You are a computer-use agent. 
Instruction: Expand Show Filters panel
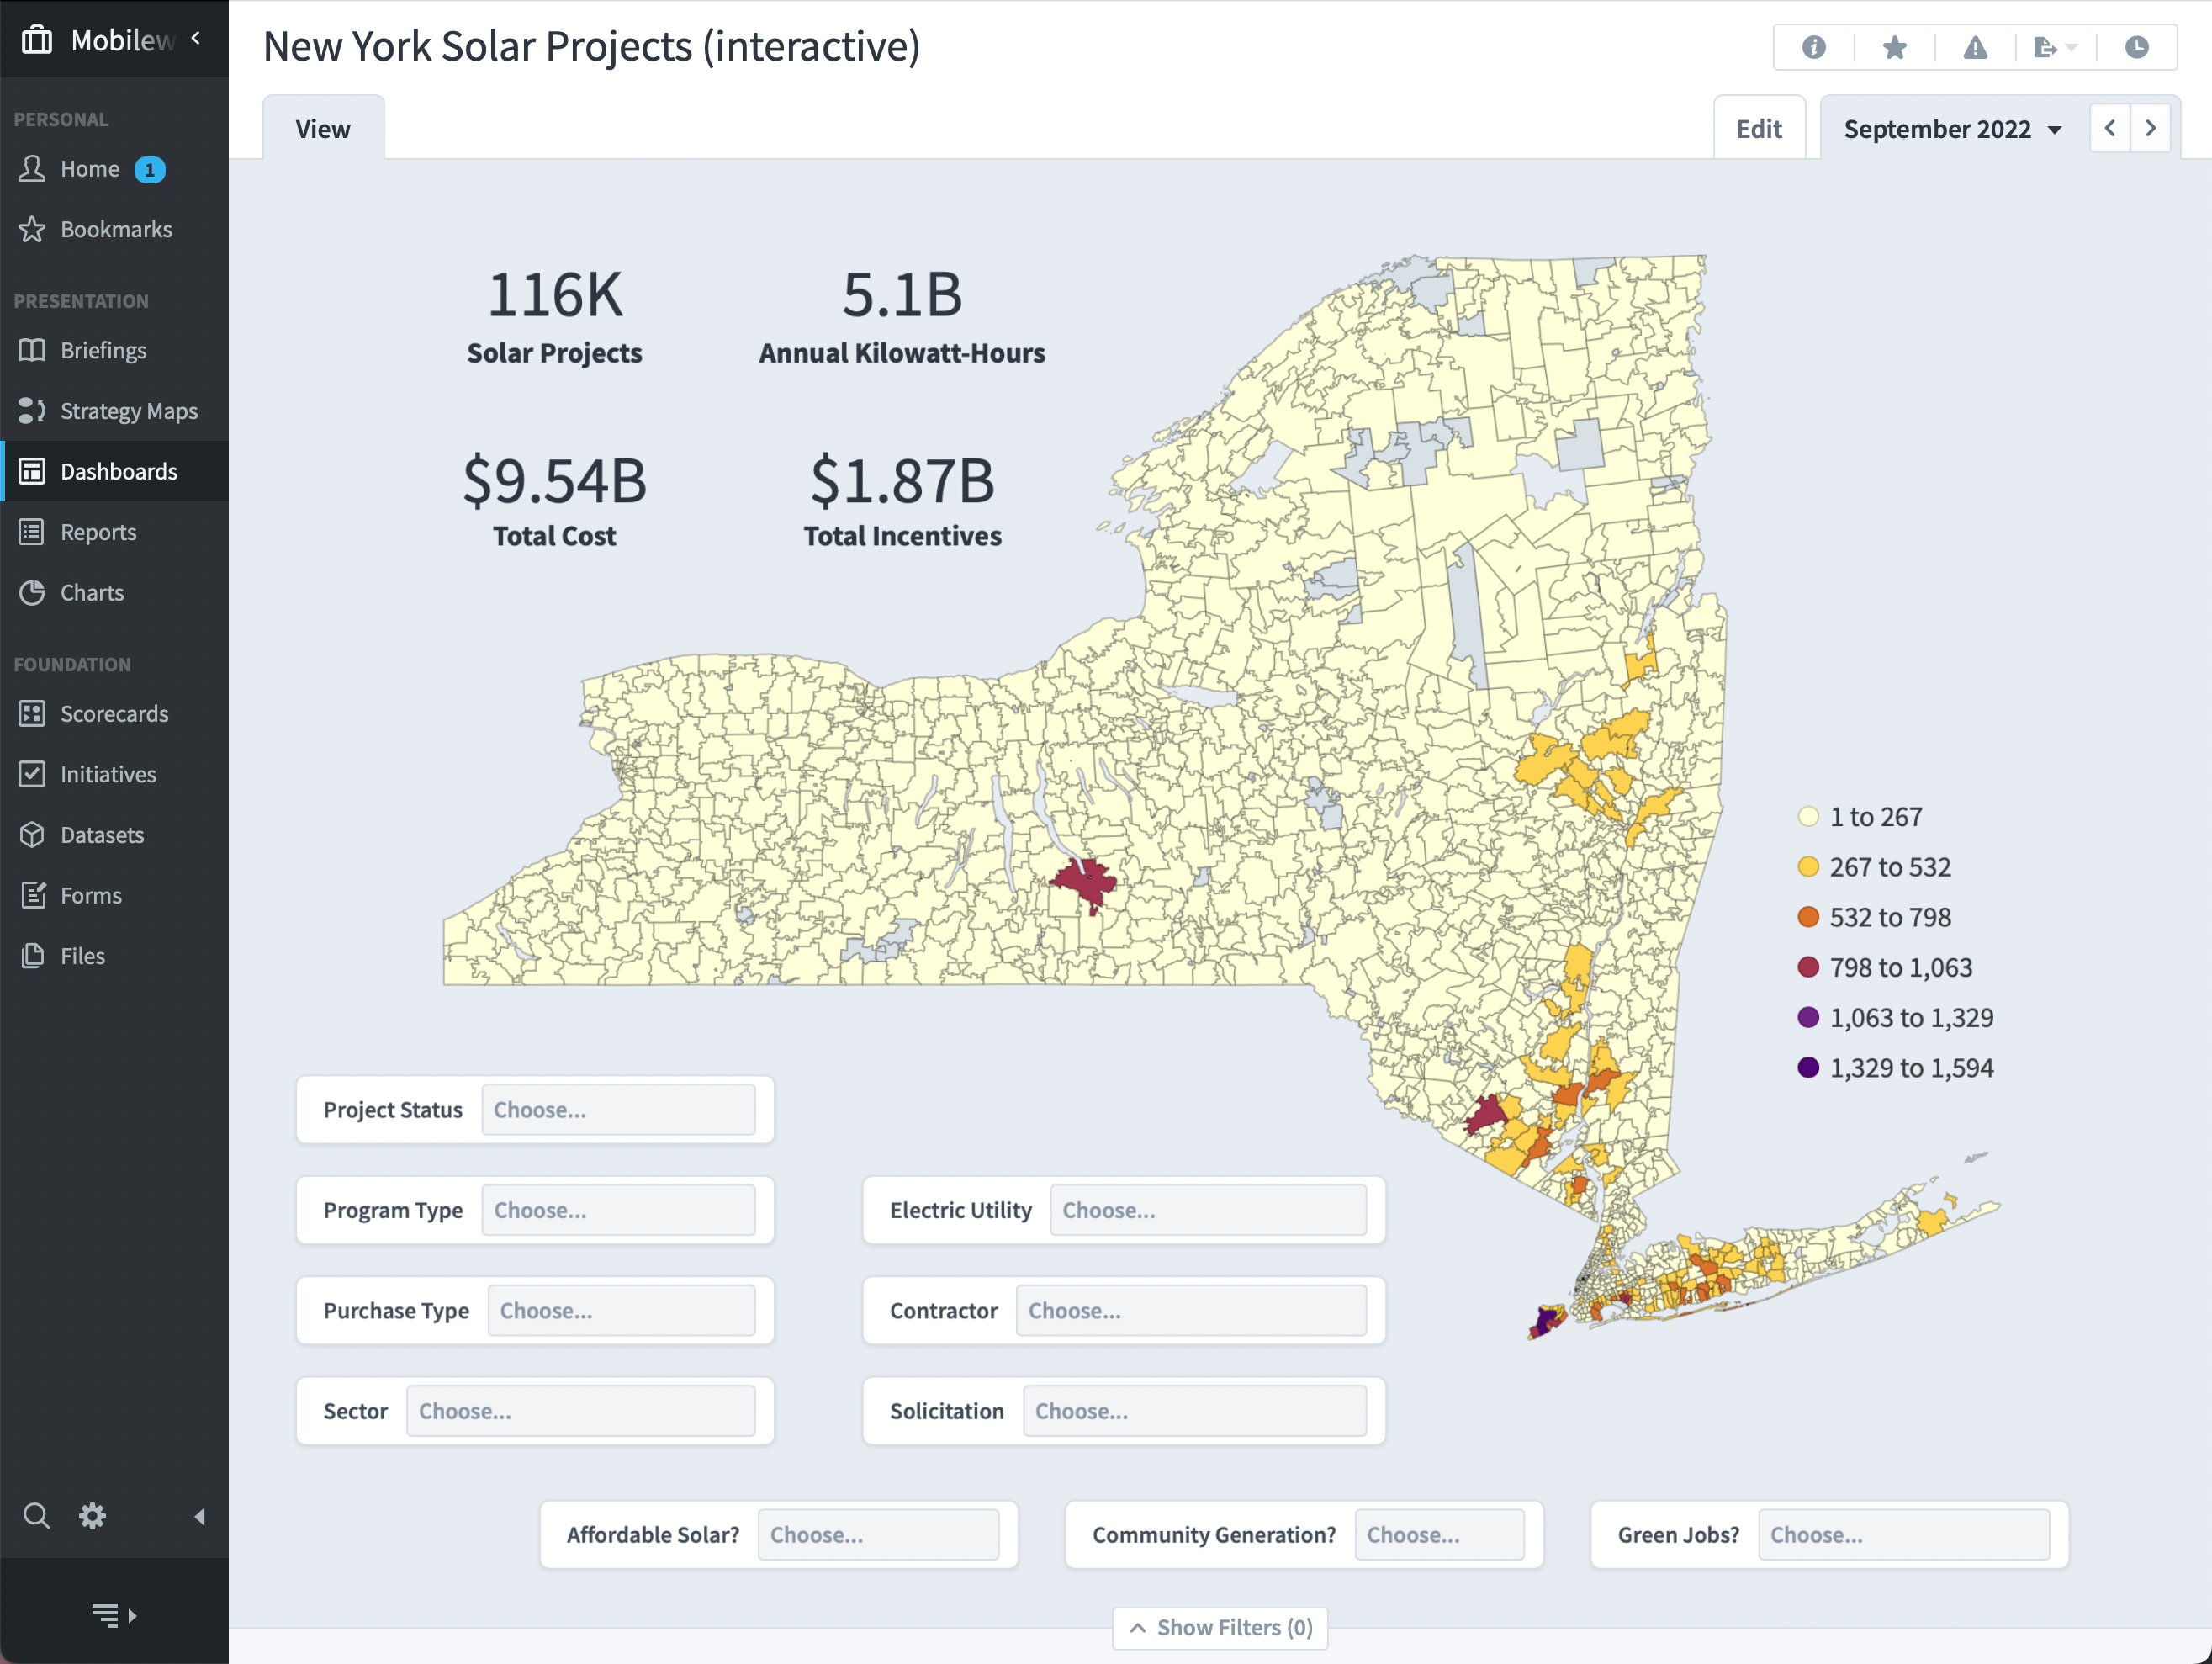tap(1220, 1627)
